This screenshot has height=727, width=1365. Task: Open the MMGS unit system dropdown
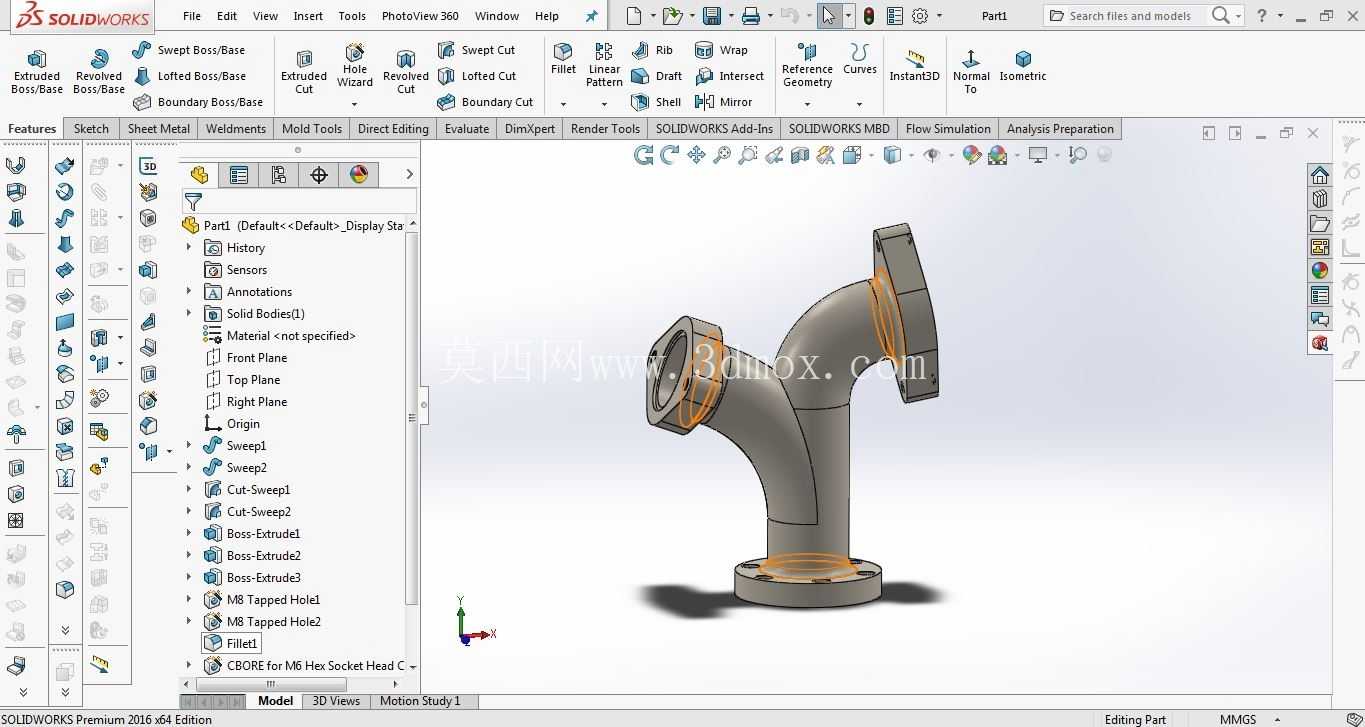[x=1277, y=719]
